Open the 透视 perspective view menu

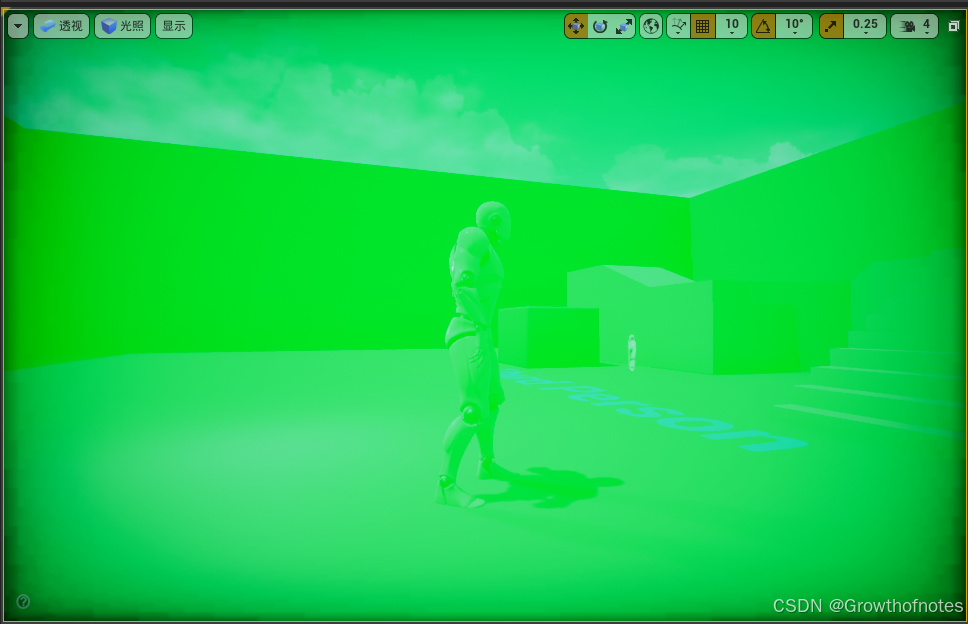[x=61, y=26]
